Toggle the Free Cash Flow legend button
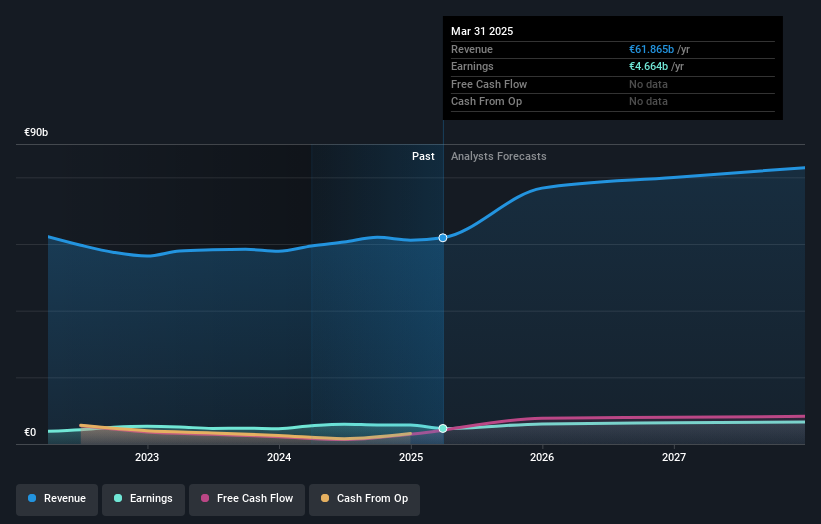Image resolution: width=821 pixels, height=524 pixels. (x=247, y=499)
